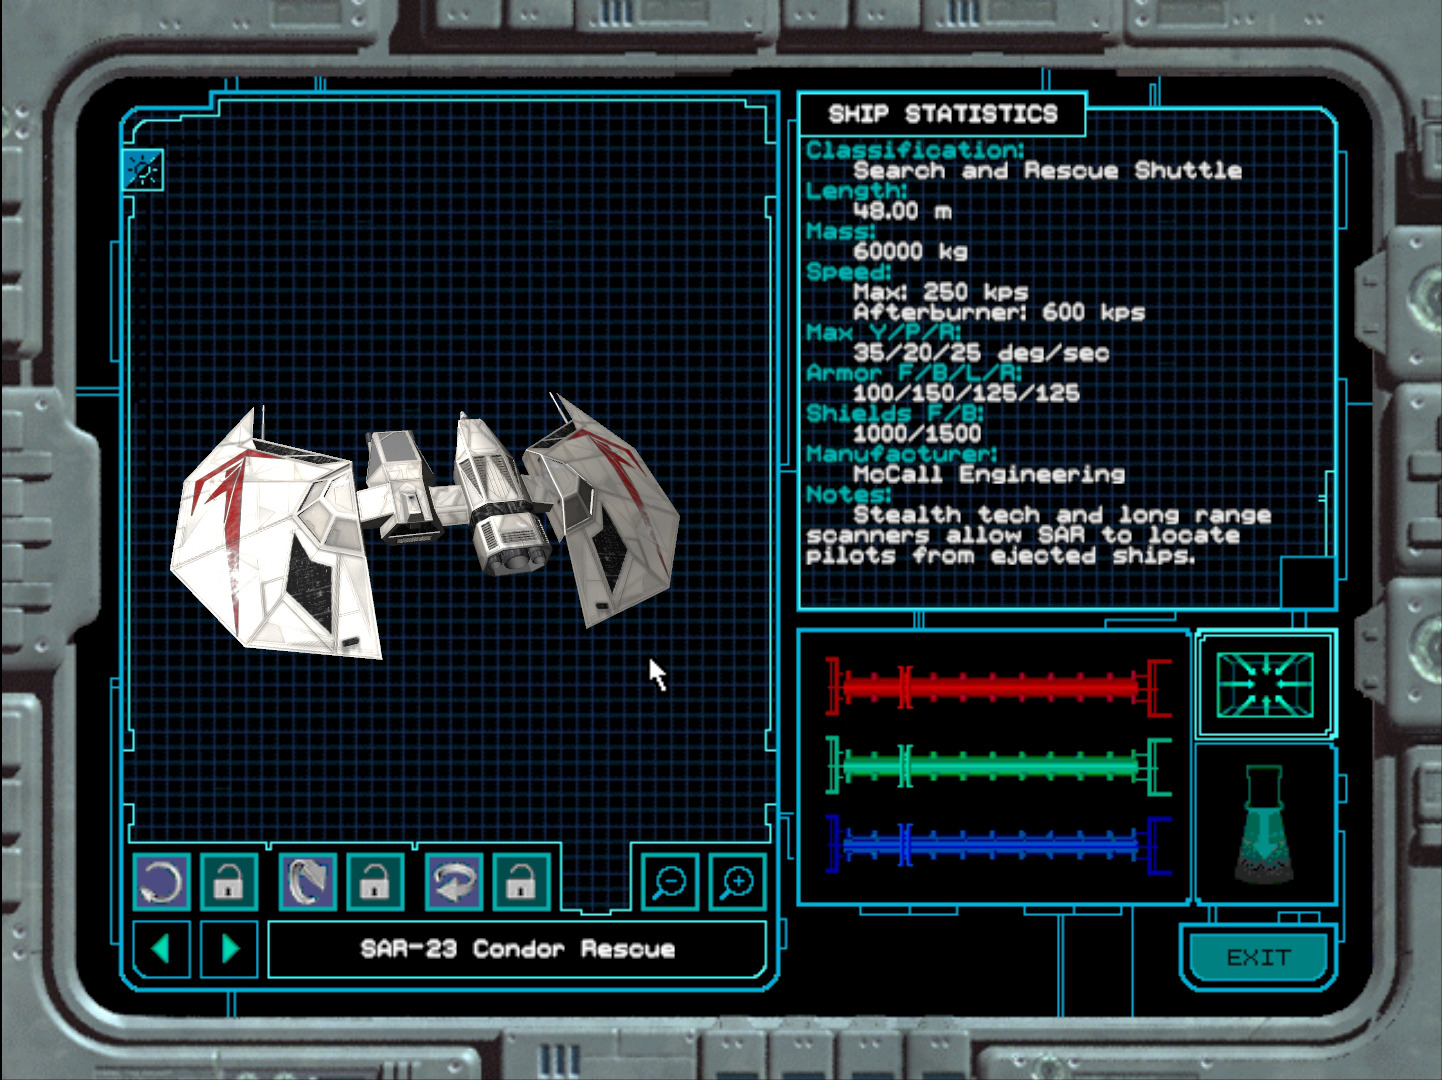Click the vertical pitch rotation arrow icon
The image size is (1442, 1080).
pyautogui.click(x=308, y=882)
